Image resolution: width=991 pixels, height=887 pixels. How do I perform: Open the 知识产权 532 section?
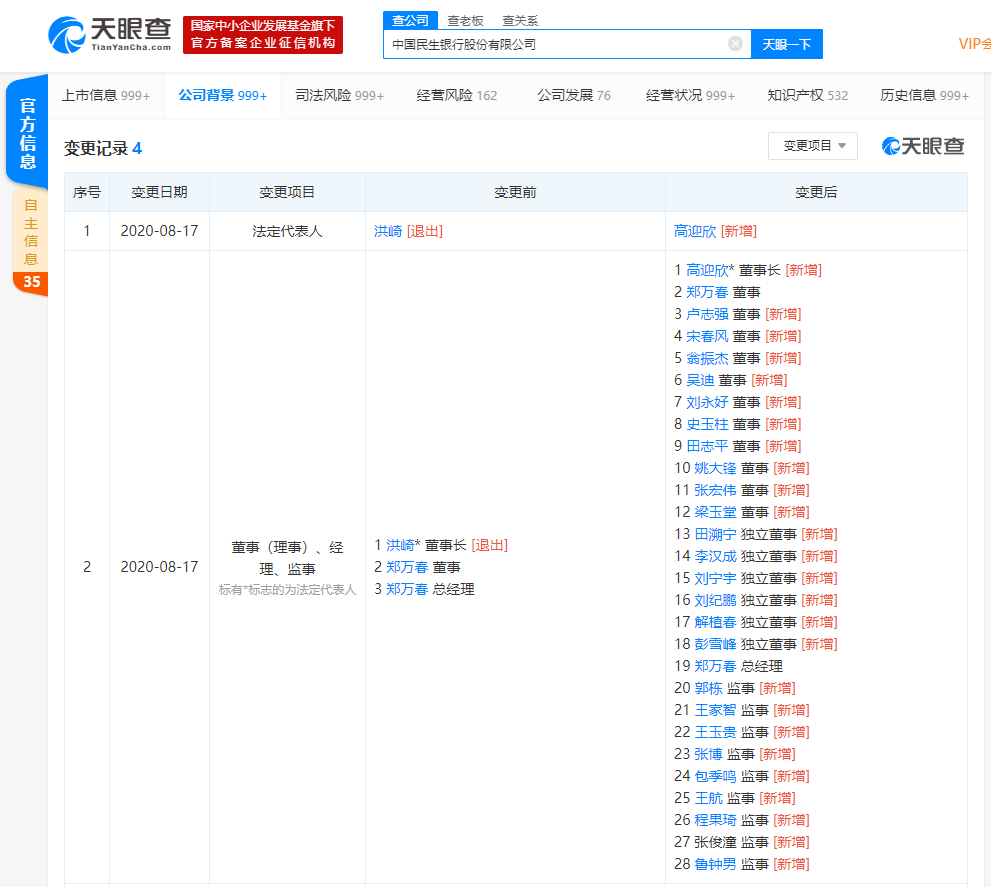pos(806,94)
